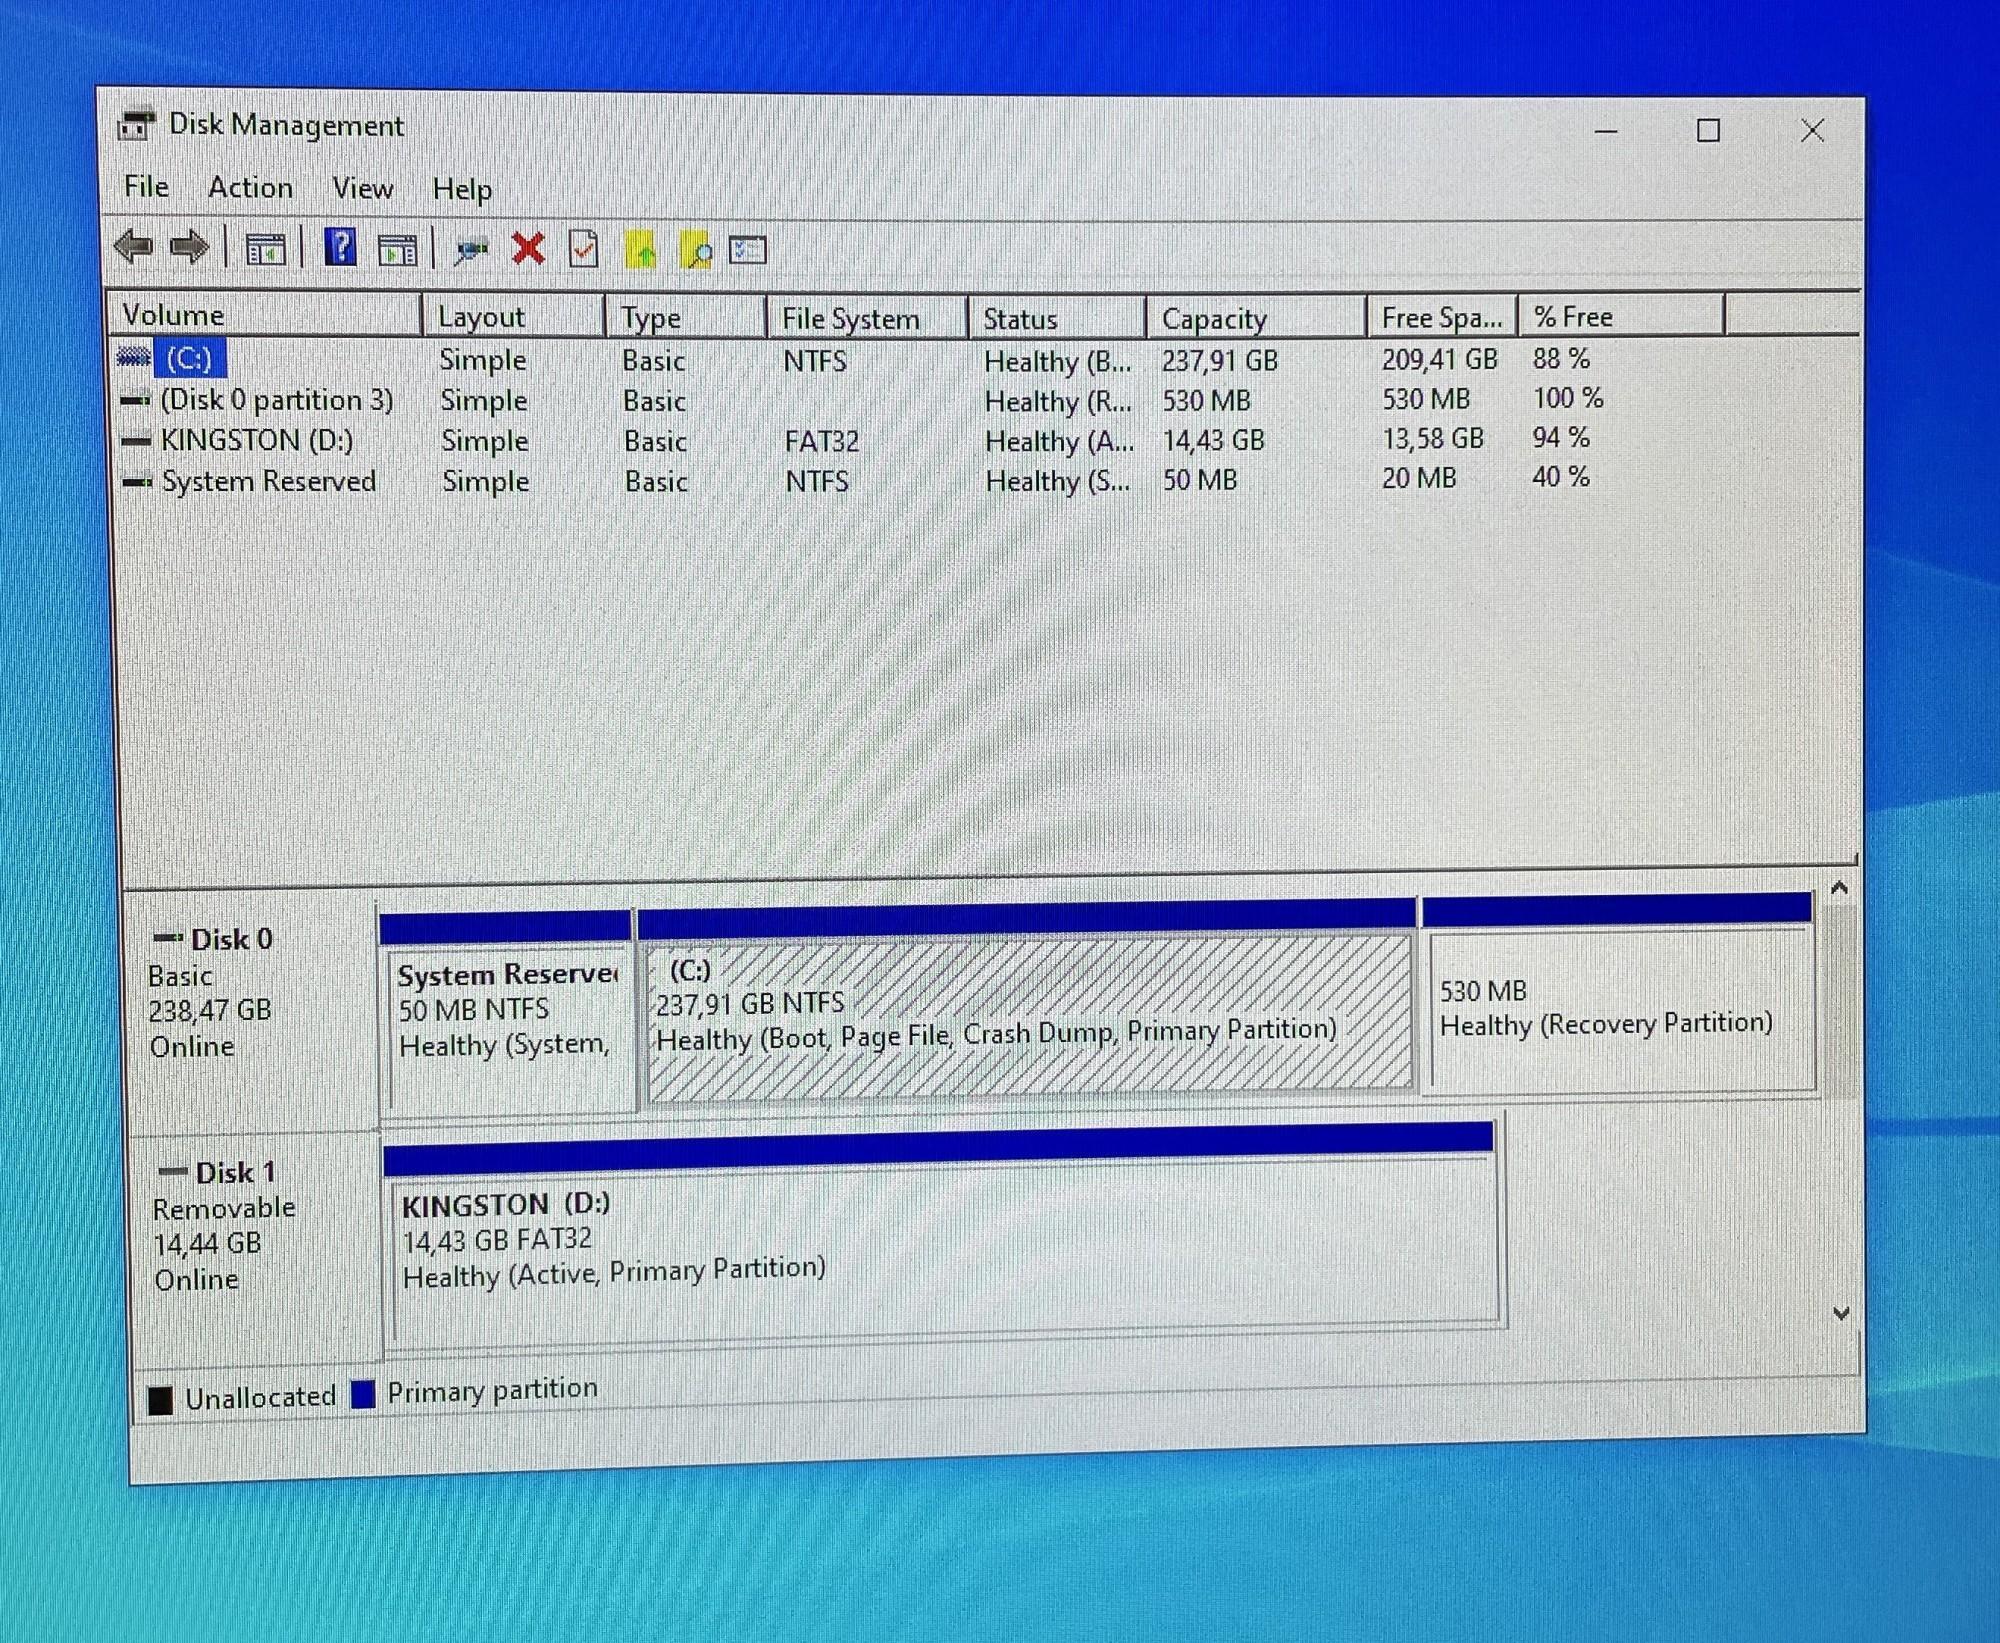Click the (C:) volume drive icon
This screenshot has height=1643, width=2000.
(x=134, y=357)
